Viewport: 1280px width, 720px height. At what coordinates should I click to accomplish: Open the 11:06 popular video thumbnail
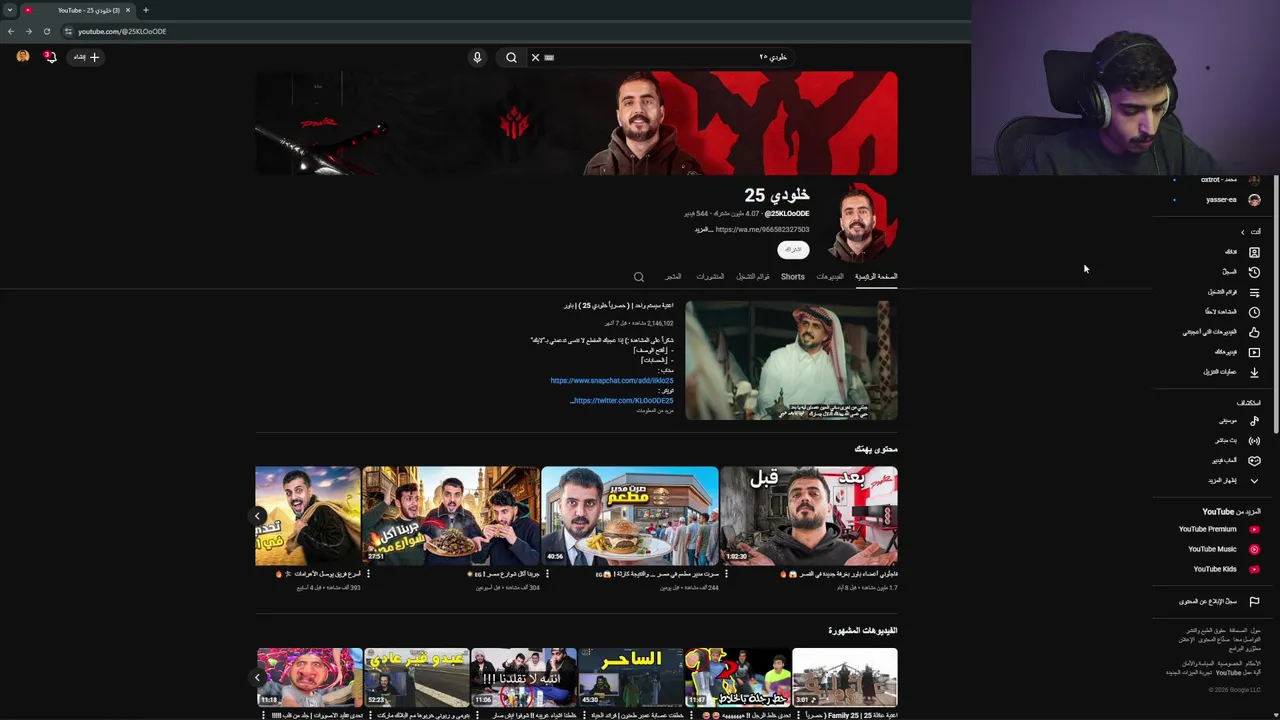pyautogui.click(x=523, y=677)
